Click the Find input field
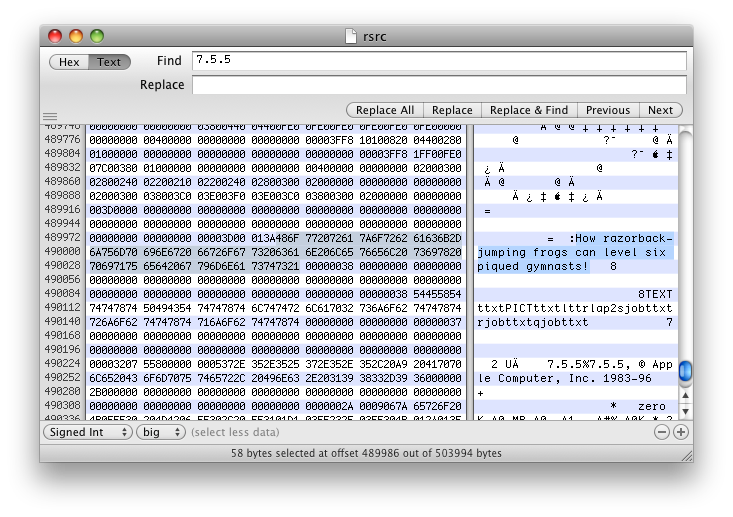733x517 pixels. [439, 61]
